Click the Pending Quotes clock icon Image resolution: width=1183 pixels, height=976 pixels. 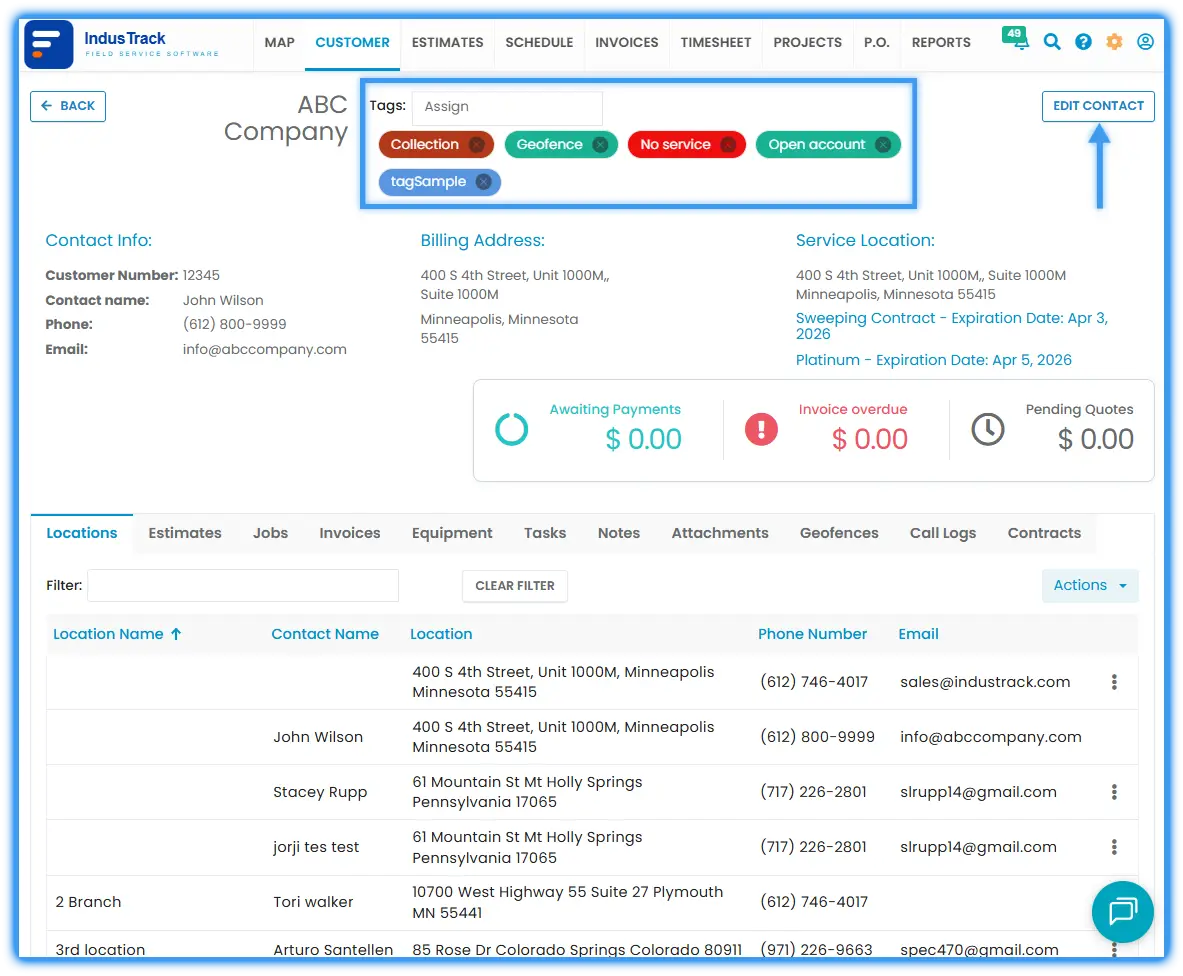click(x=988, y=429)
